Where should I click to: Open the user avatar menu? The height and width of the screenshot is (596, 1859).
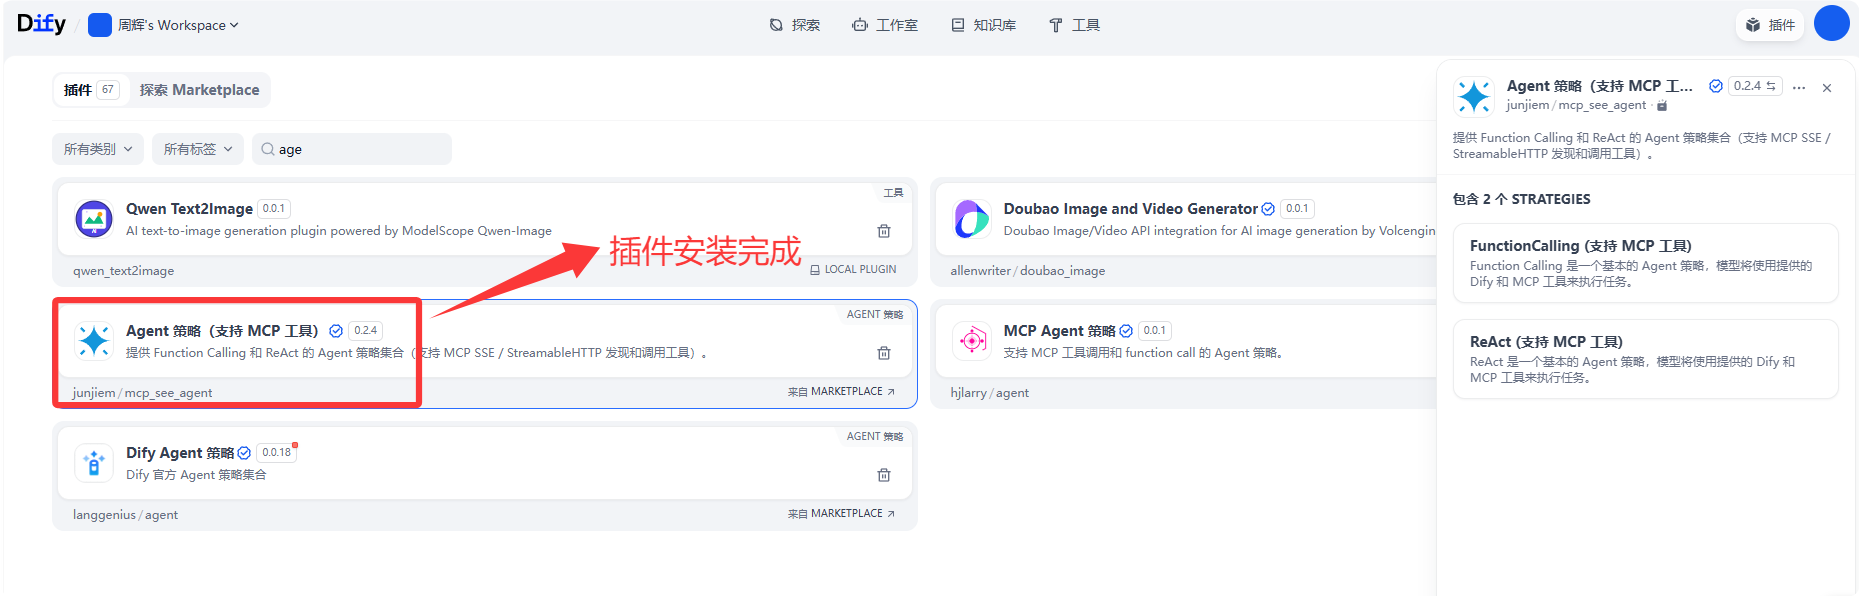1832,23
